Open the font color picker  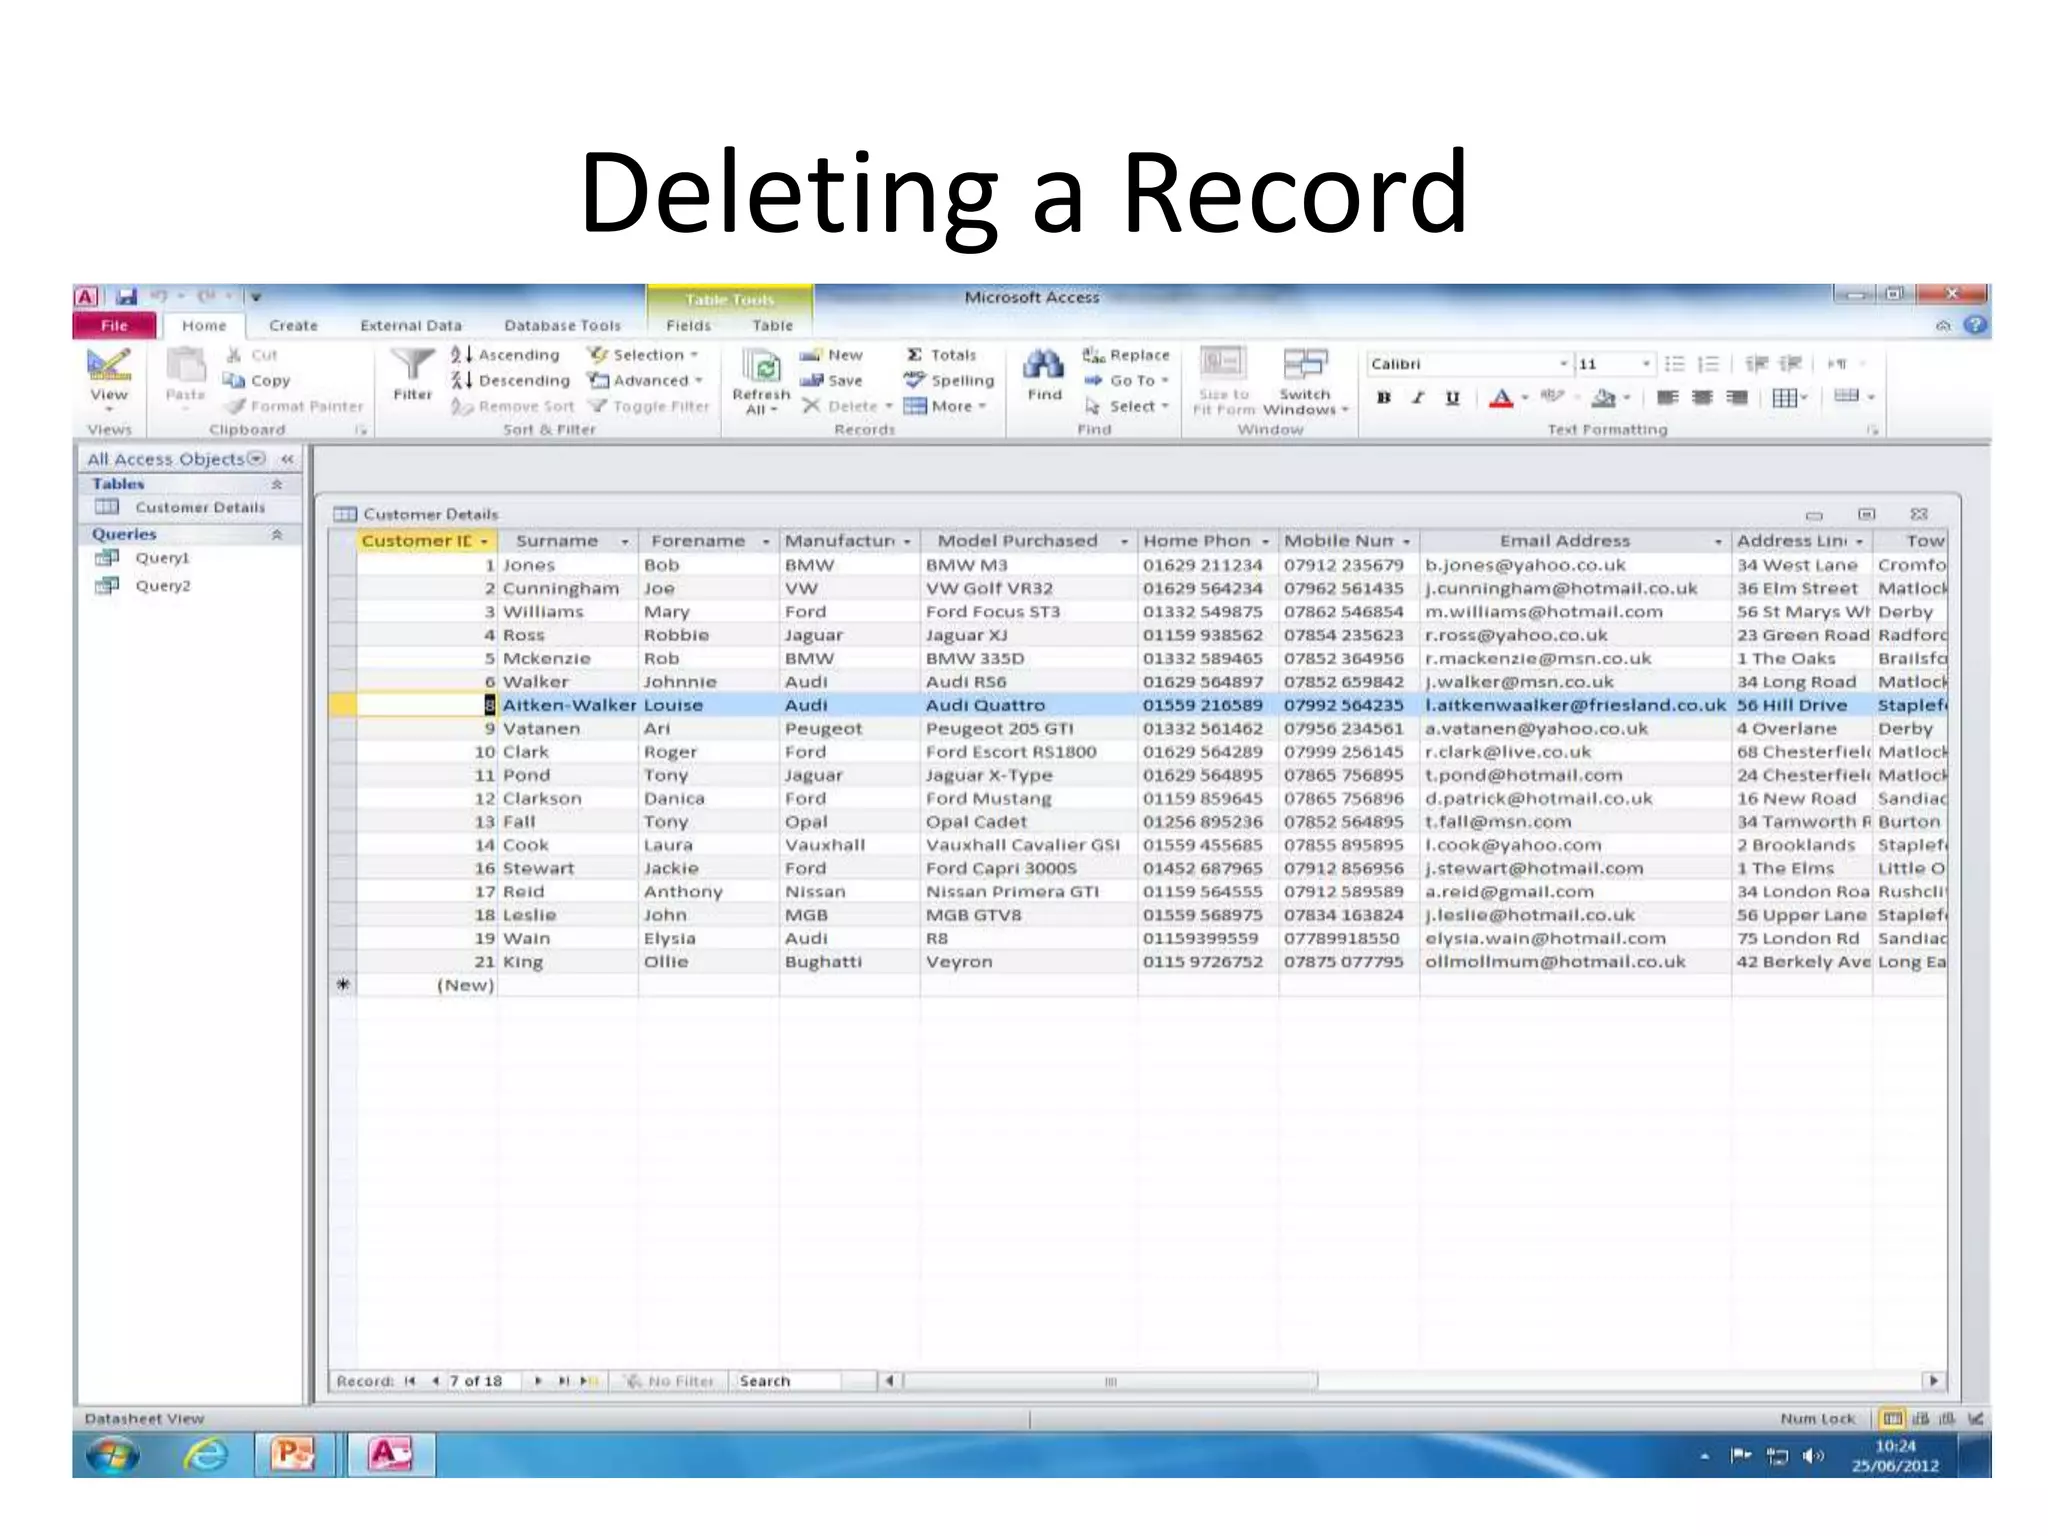click(x=1525, y=398)
